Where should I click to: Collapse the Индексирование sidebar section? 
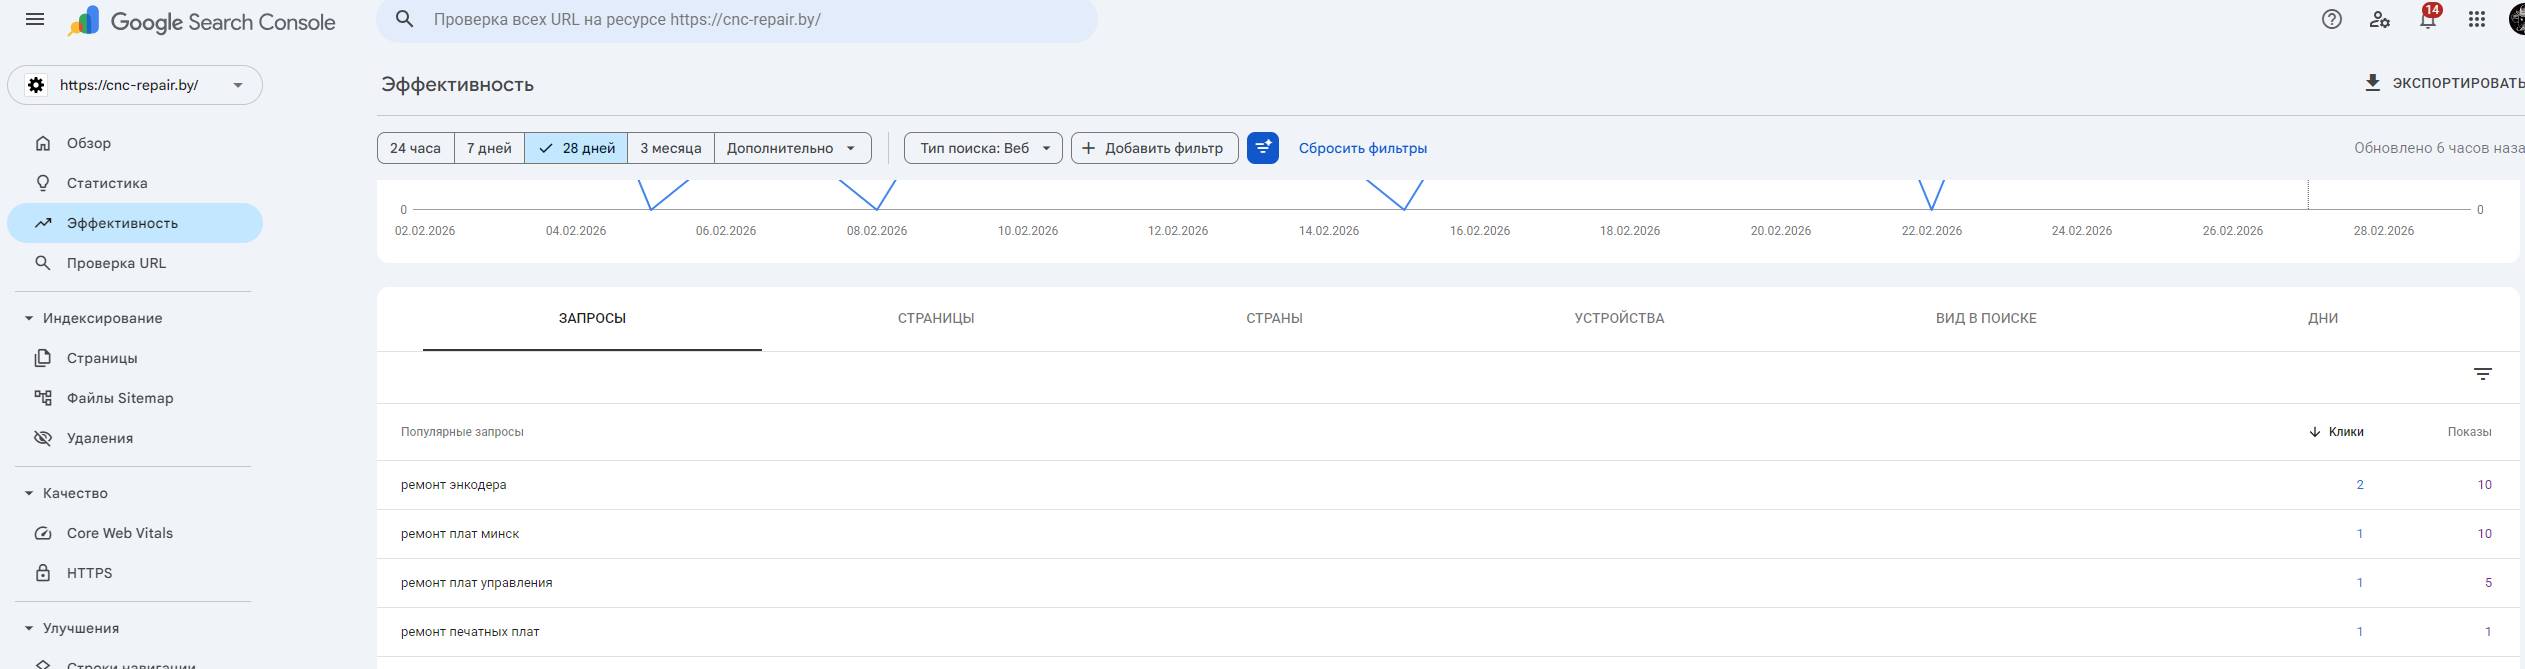tap(29, 318)
